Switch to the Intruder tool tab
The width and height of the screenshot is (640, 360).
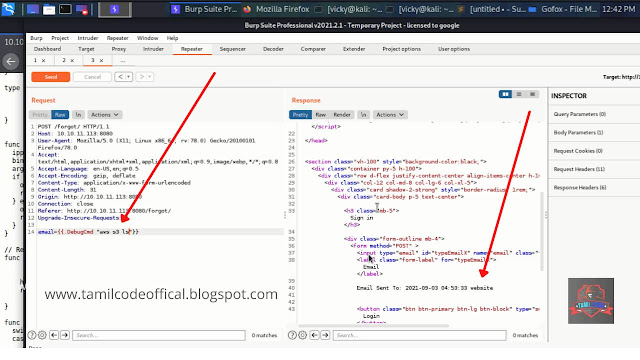153,49
